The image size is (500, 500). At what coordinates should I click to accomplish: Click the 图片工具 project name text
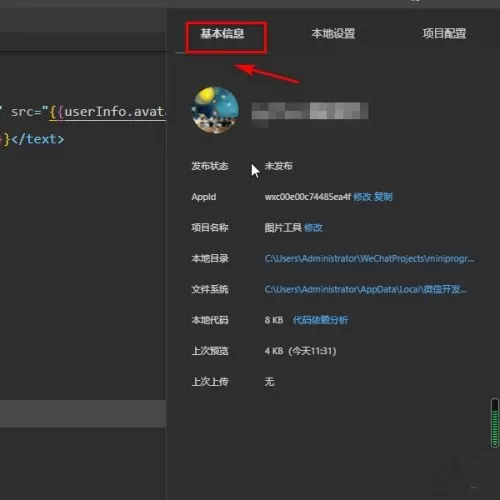pyautogui.click(x=283, y=228)
